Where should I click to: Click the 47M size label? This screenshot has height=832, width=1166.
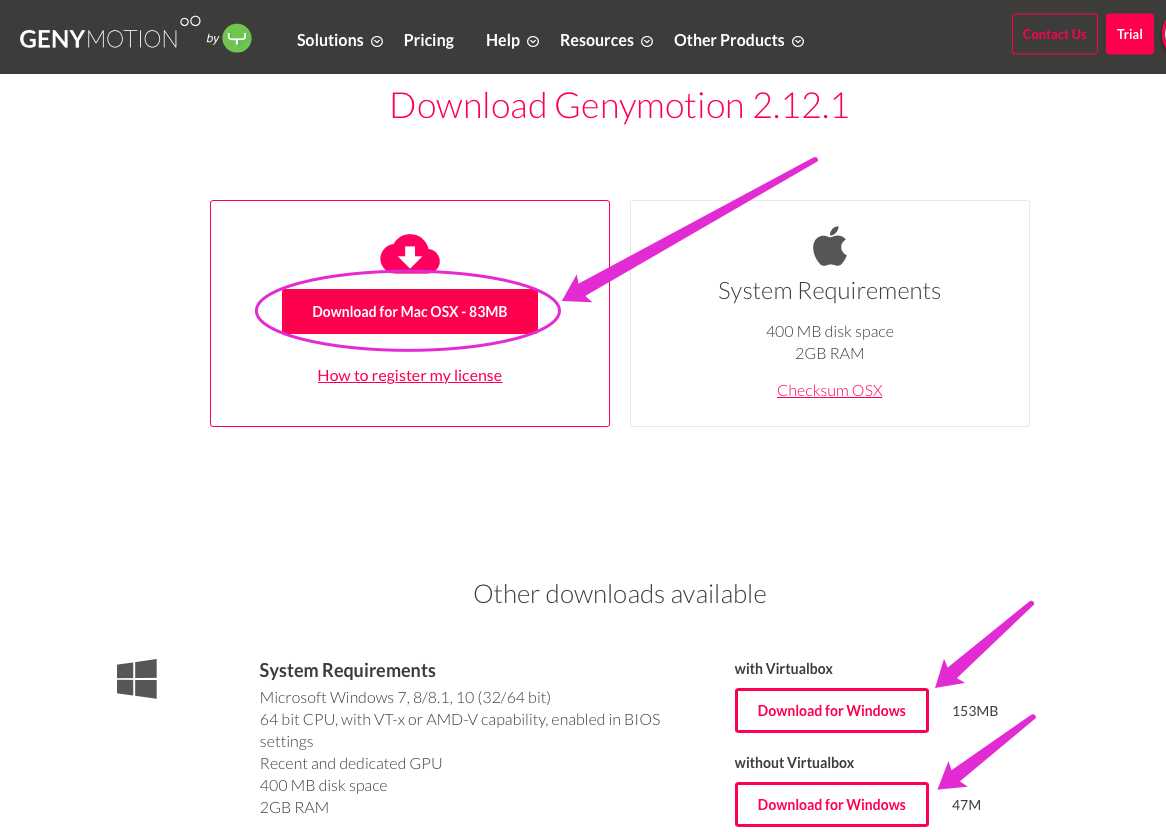tap(966, 804)
